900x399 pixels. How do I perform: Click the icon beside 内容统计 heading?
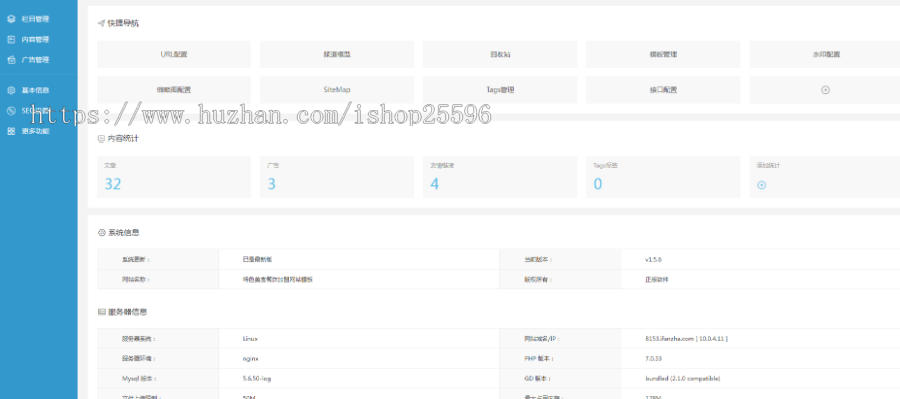[101, 138]
